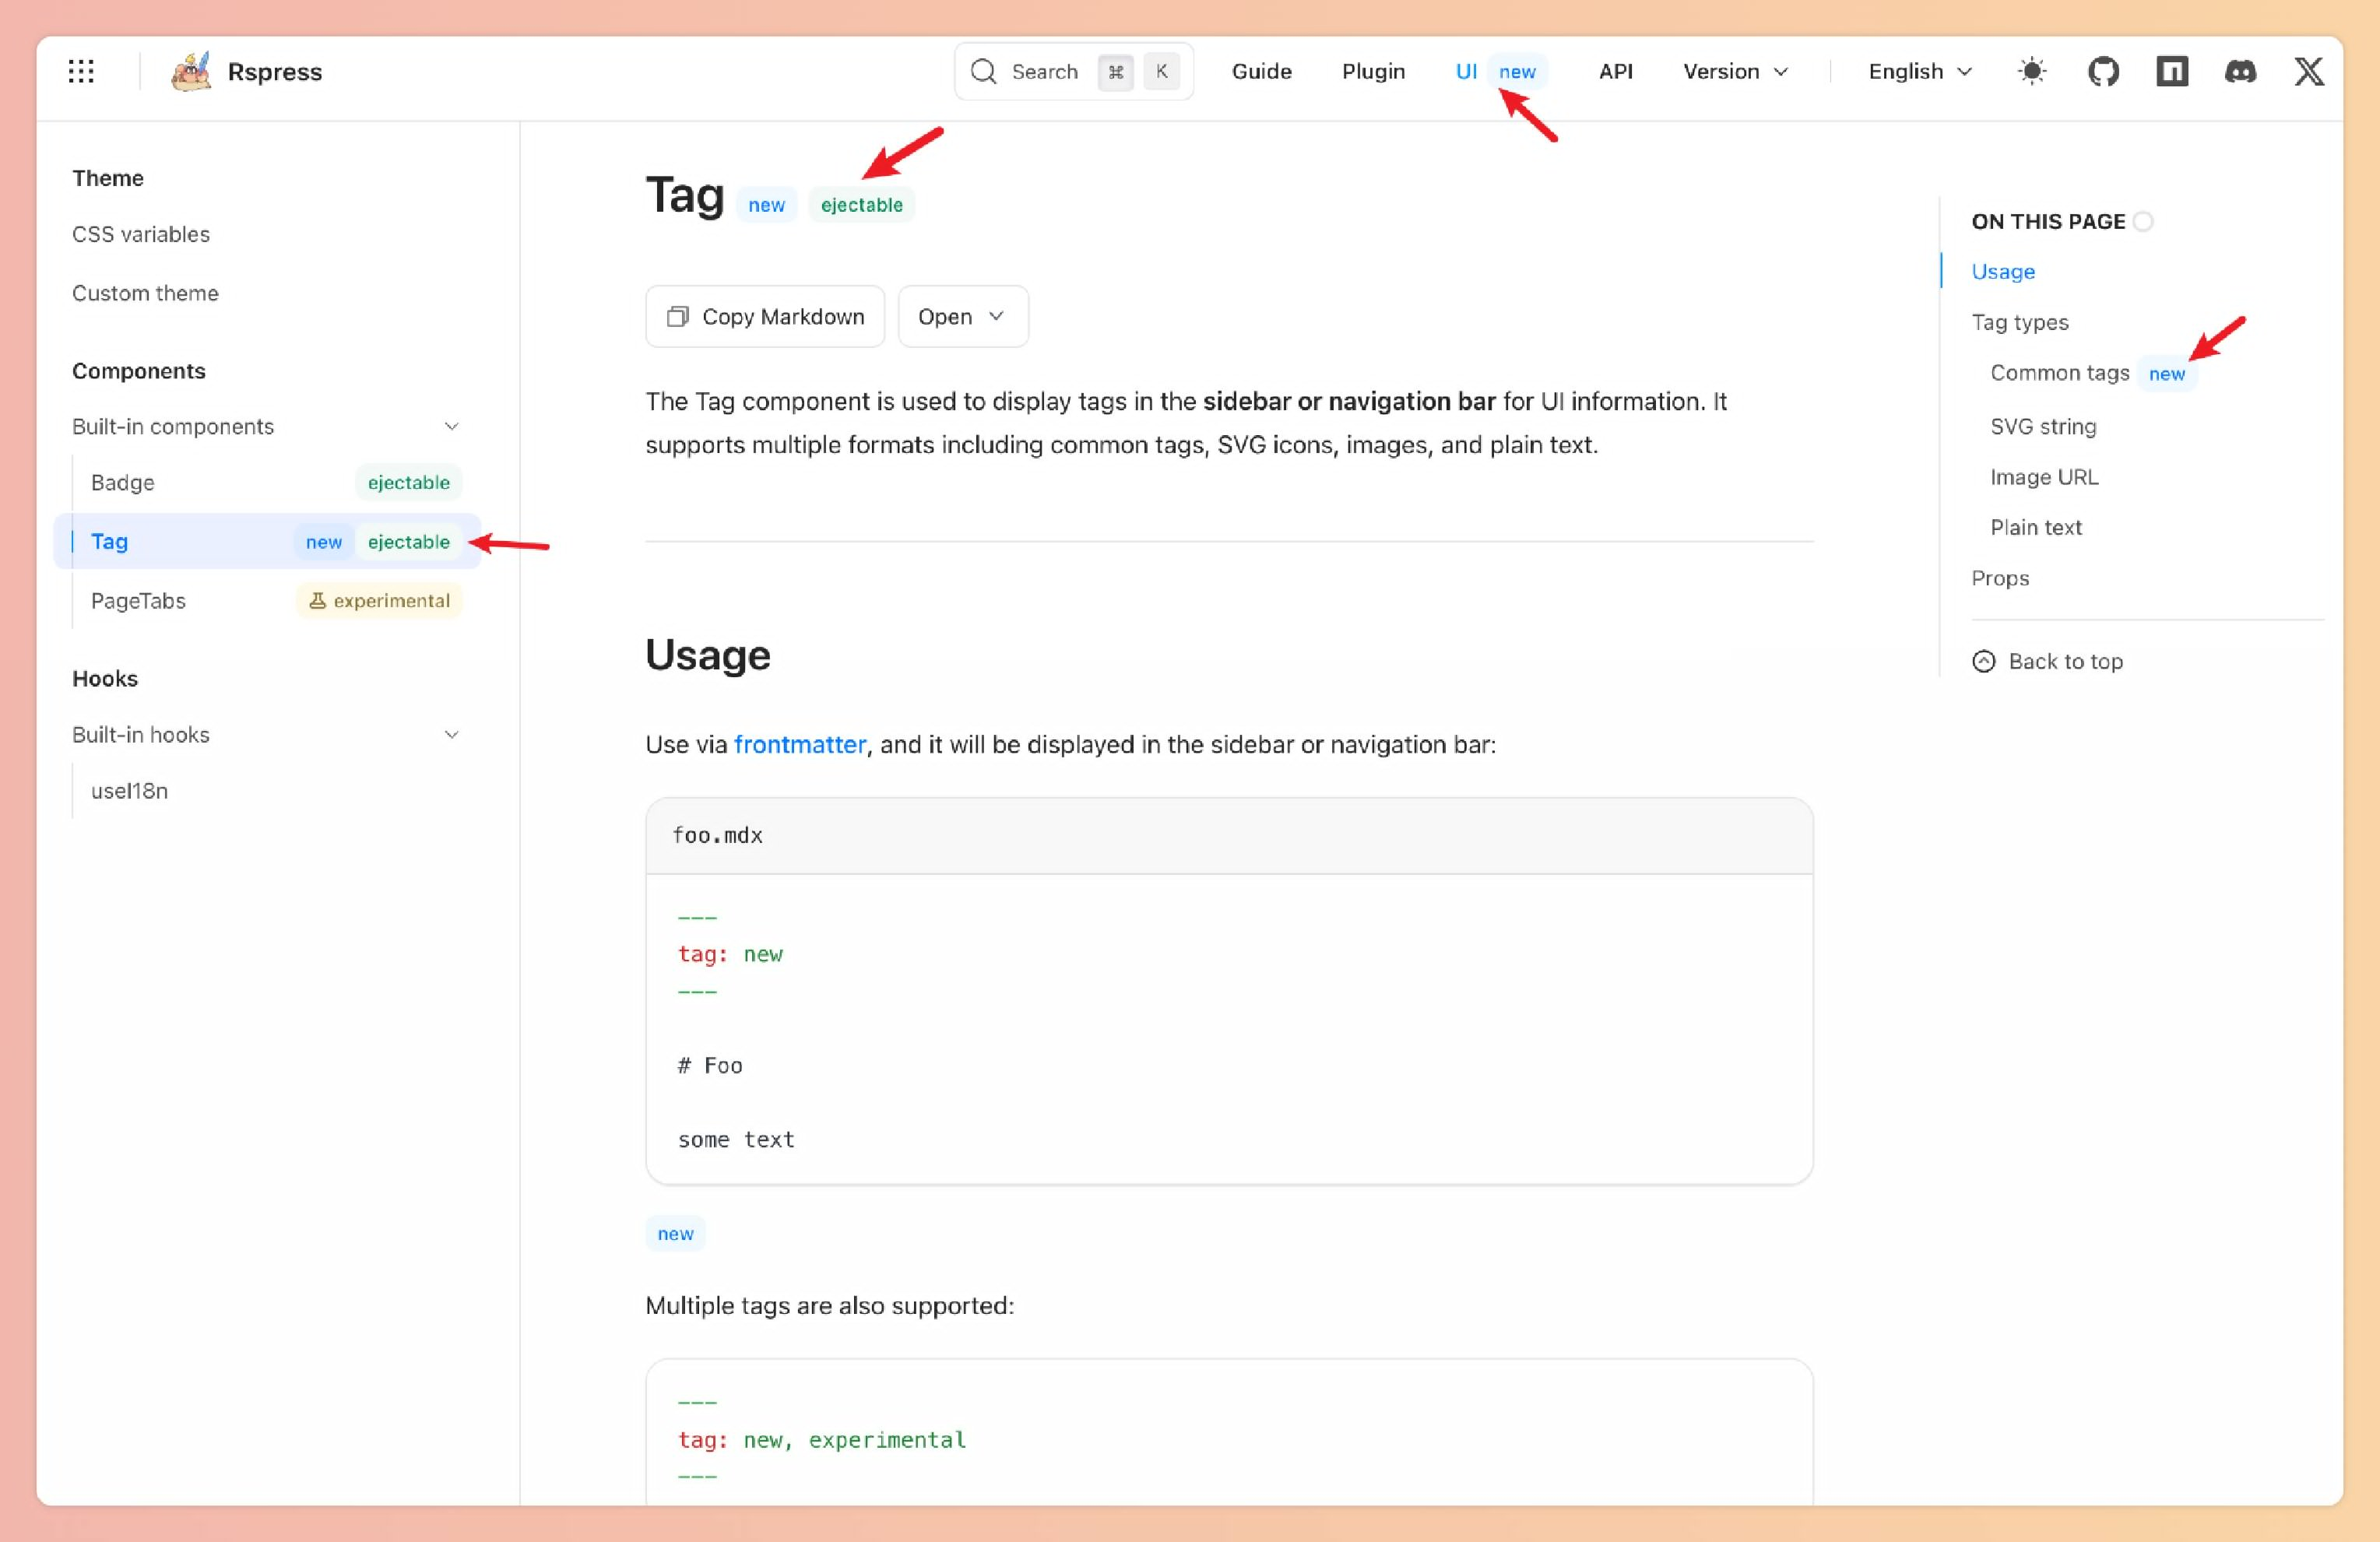Follow the frontmatter link
The width and height of the screenshot is (2380, 1542).
click(x=799, y=744)
